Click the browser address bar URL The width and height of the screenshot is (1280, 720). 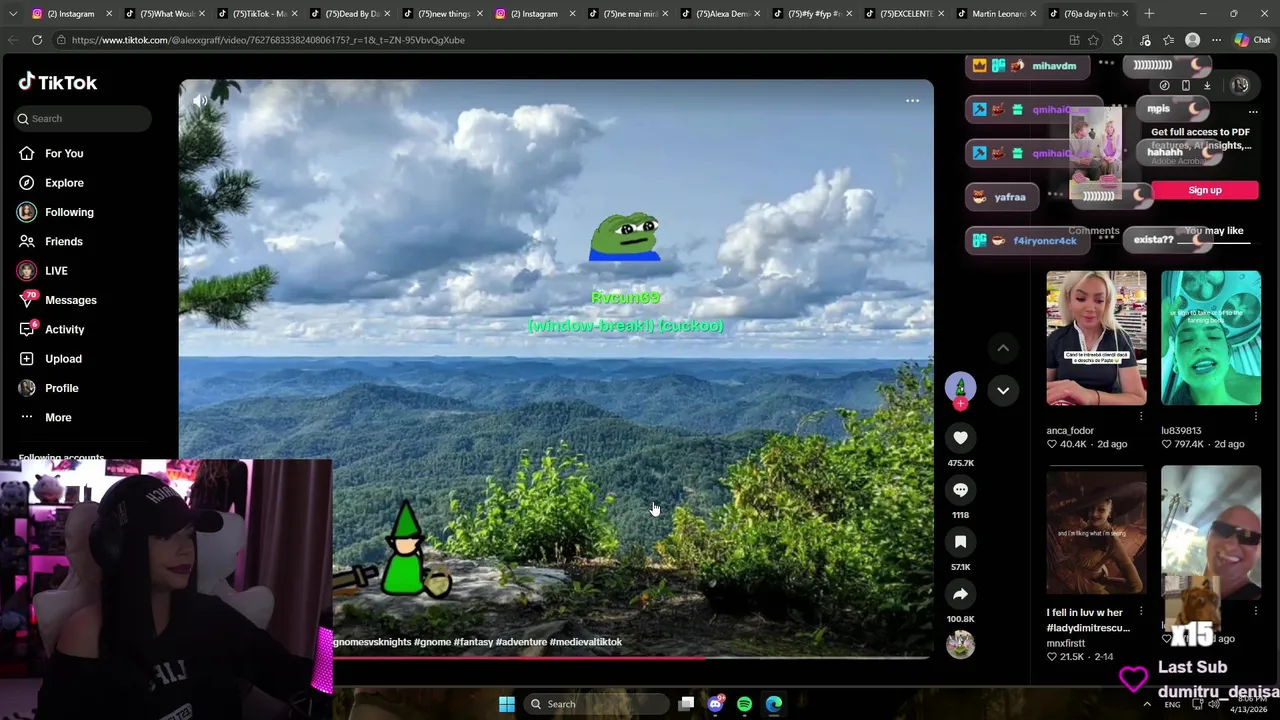coord(268,40)
